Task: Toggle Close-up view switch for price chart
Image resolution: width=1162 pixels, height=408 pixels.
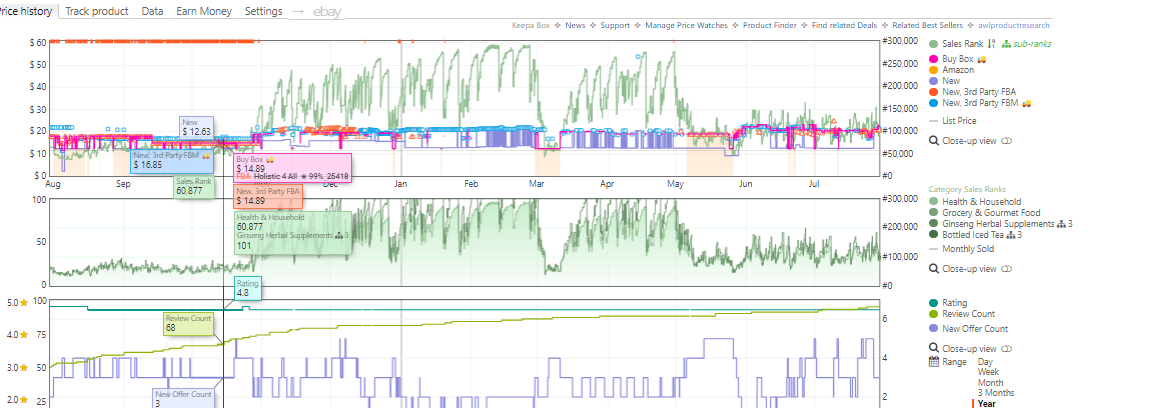Action: pyautogui.click(x=1006, y=141)
